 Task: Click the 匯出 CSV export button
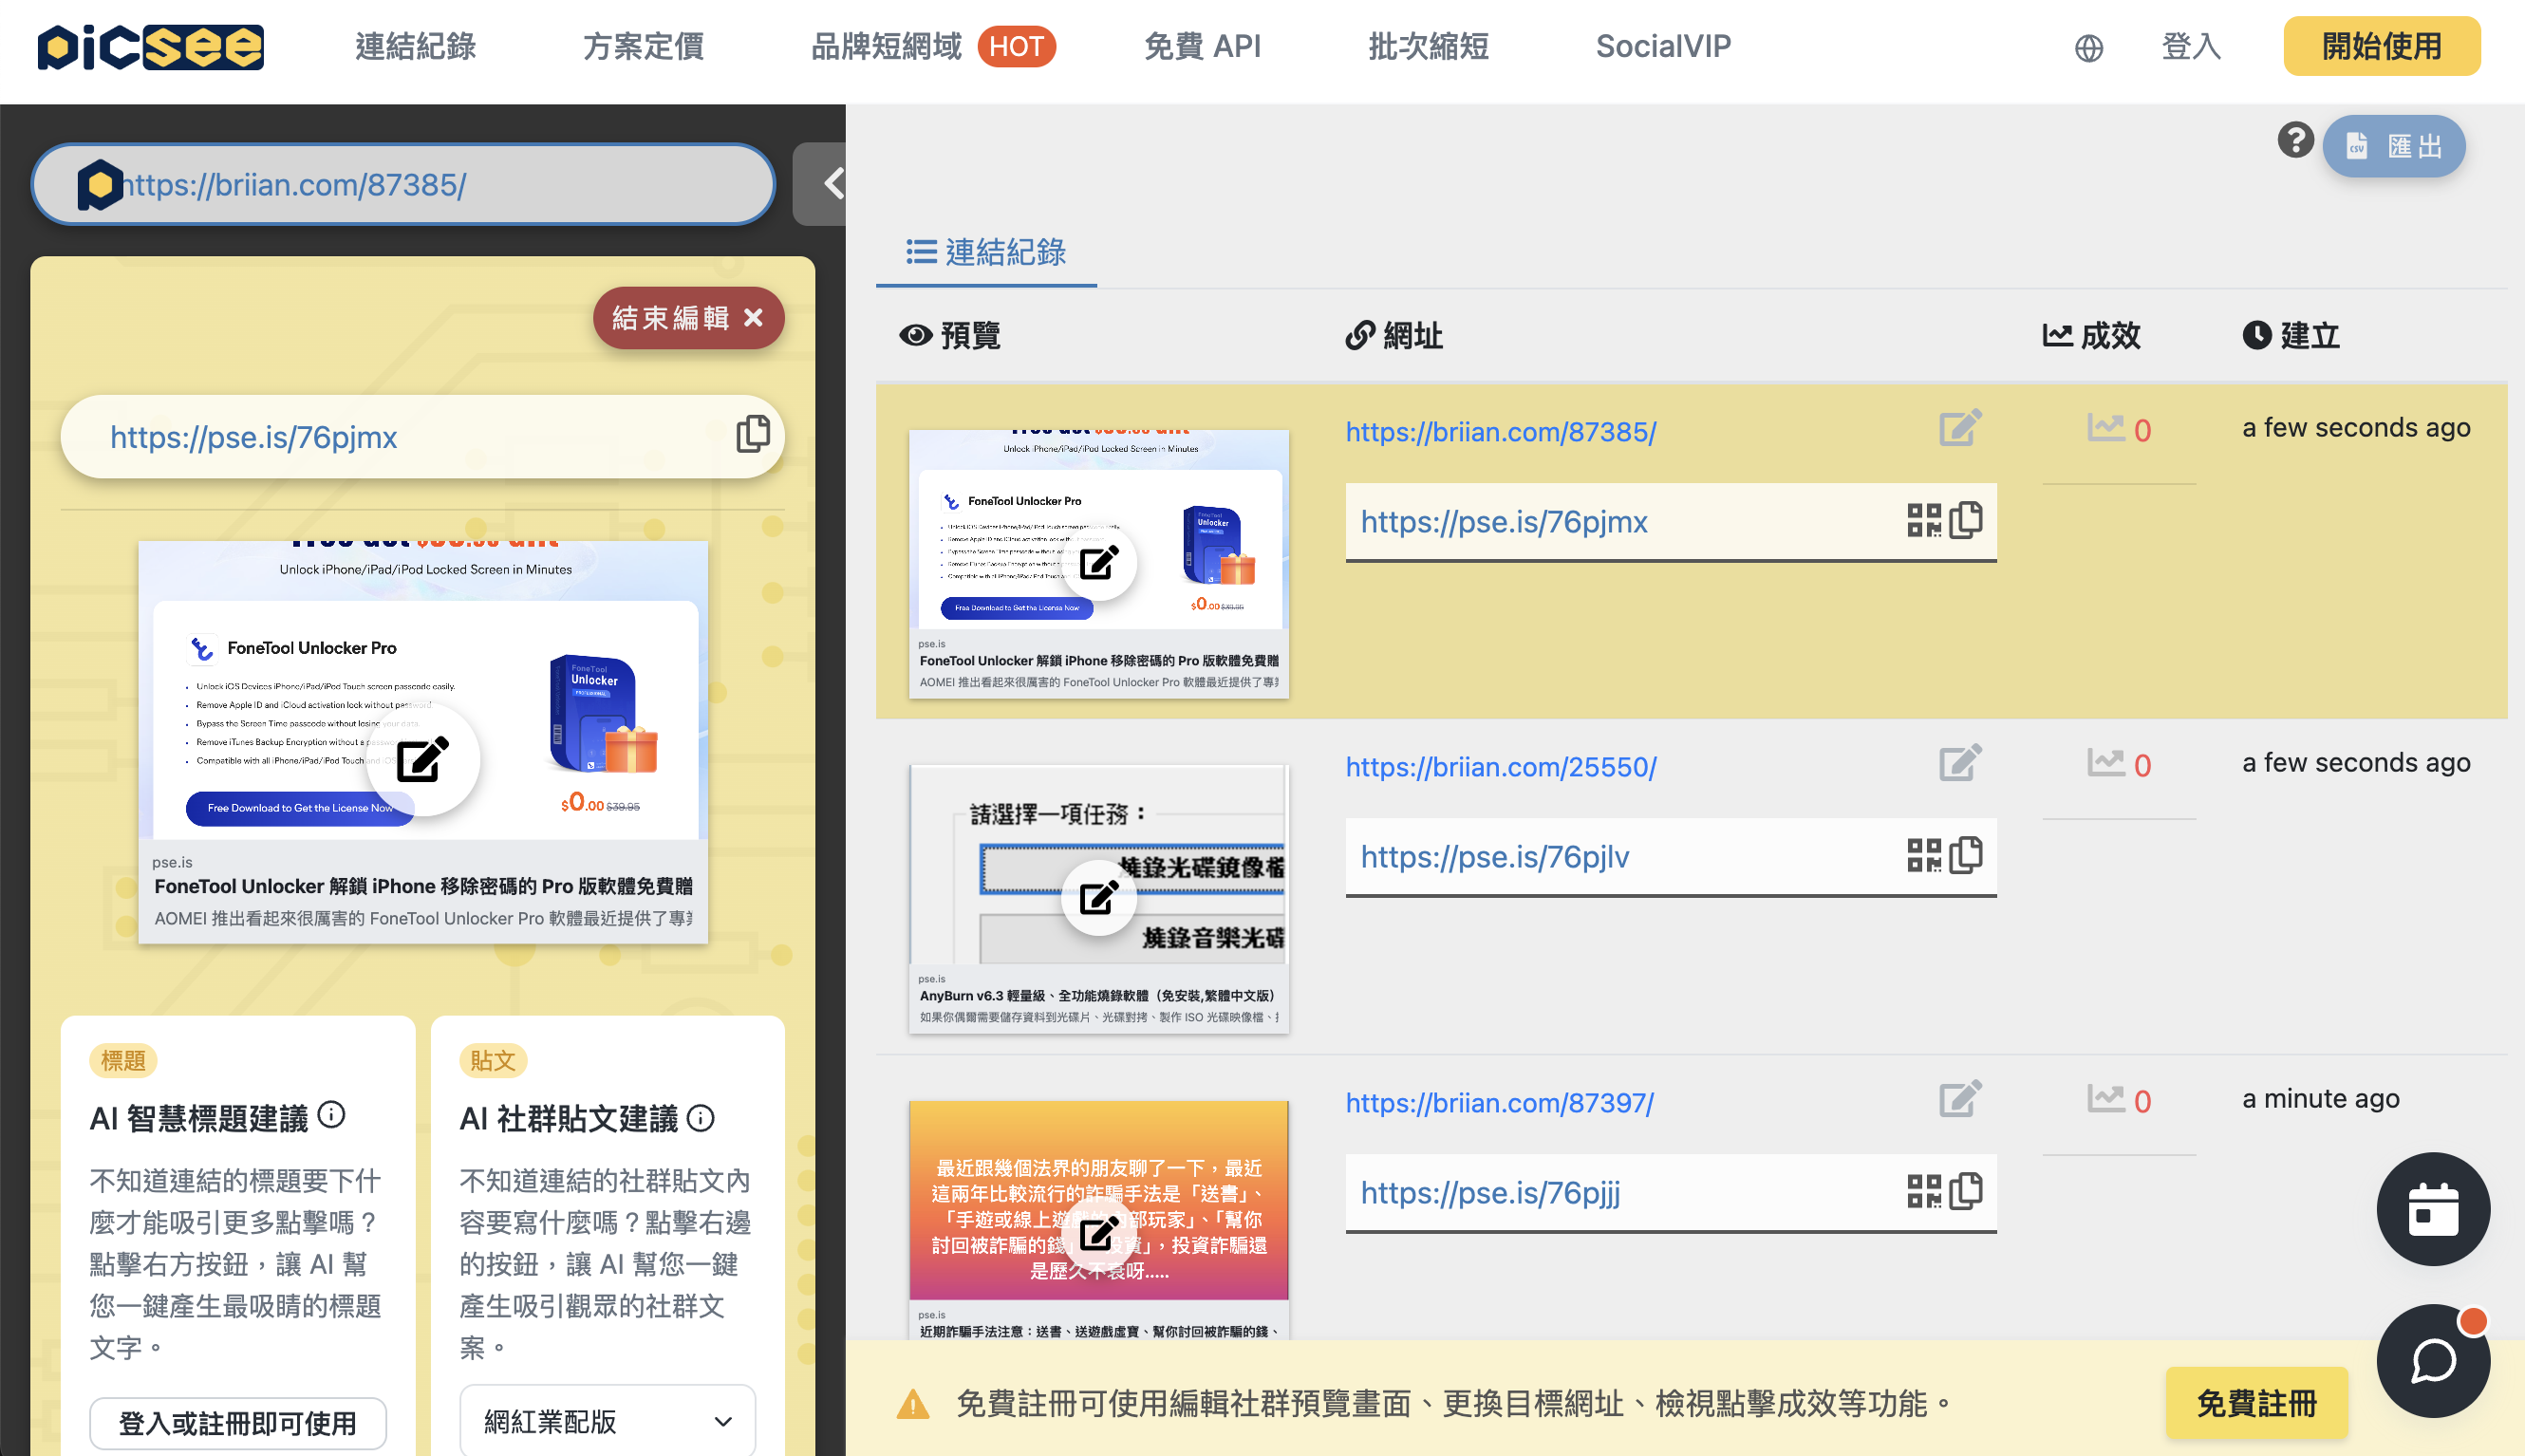click(2393, 147)
